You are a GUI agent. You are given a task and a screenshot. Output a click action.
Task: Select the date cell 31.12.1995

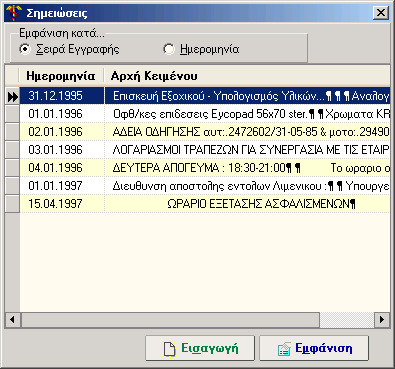[62, 96]
